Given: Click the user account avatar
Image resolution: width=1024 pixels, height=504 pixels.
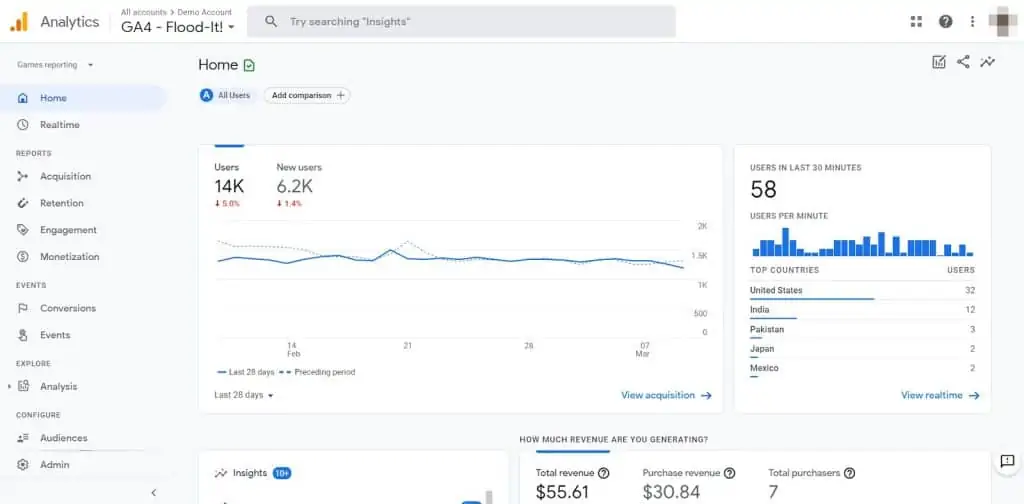Looking at the screenshot, I should click(1002, 22).
